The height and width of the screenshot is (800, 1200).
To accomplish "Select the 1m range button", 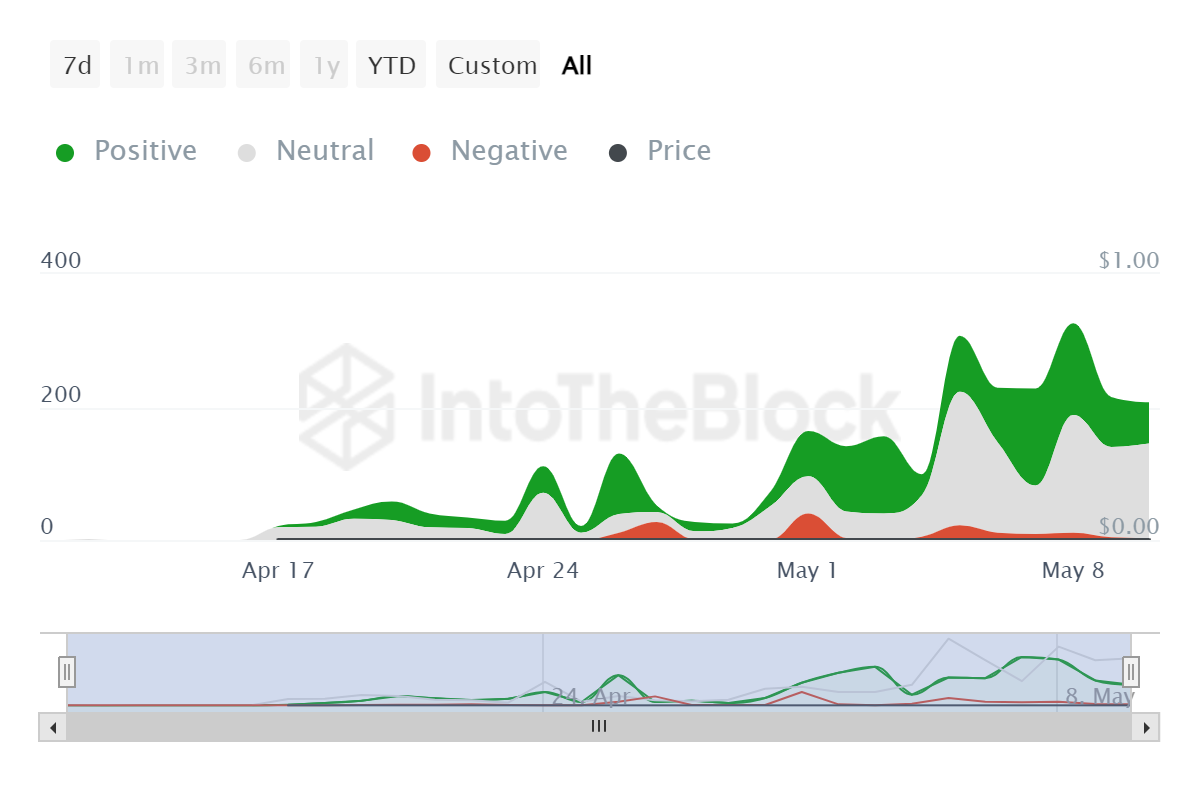I will click(139, 66).
